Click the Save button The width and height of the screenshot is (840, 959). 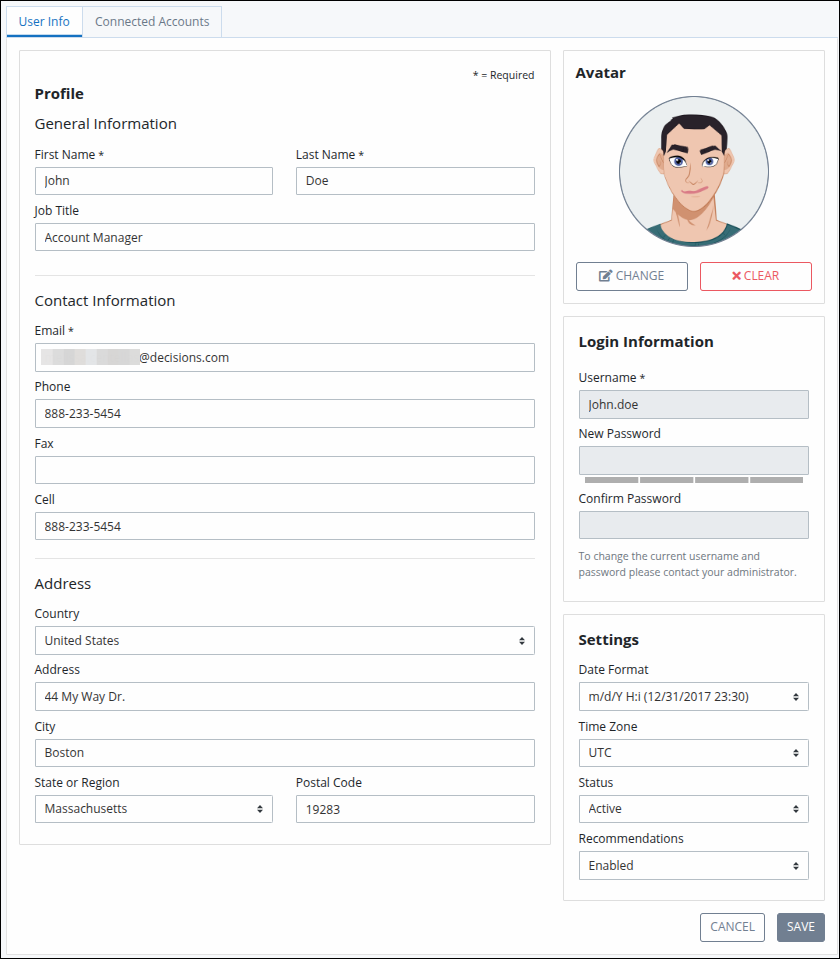(800, 927)
